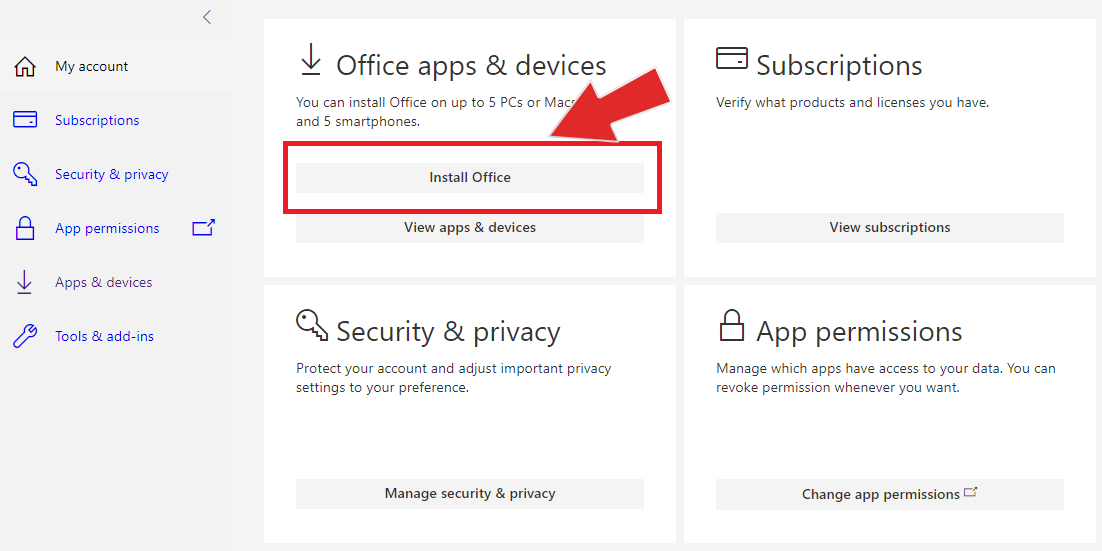The image size is (1102, 551).
Task: Click View subscriptions button
Action: tap(890, 228)
